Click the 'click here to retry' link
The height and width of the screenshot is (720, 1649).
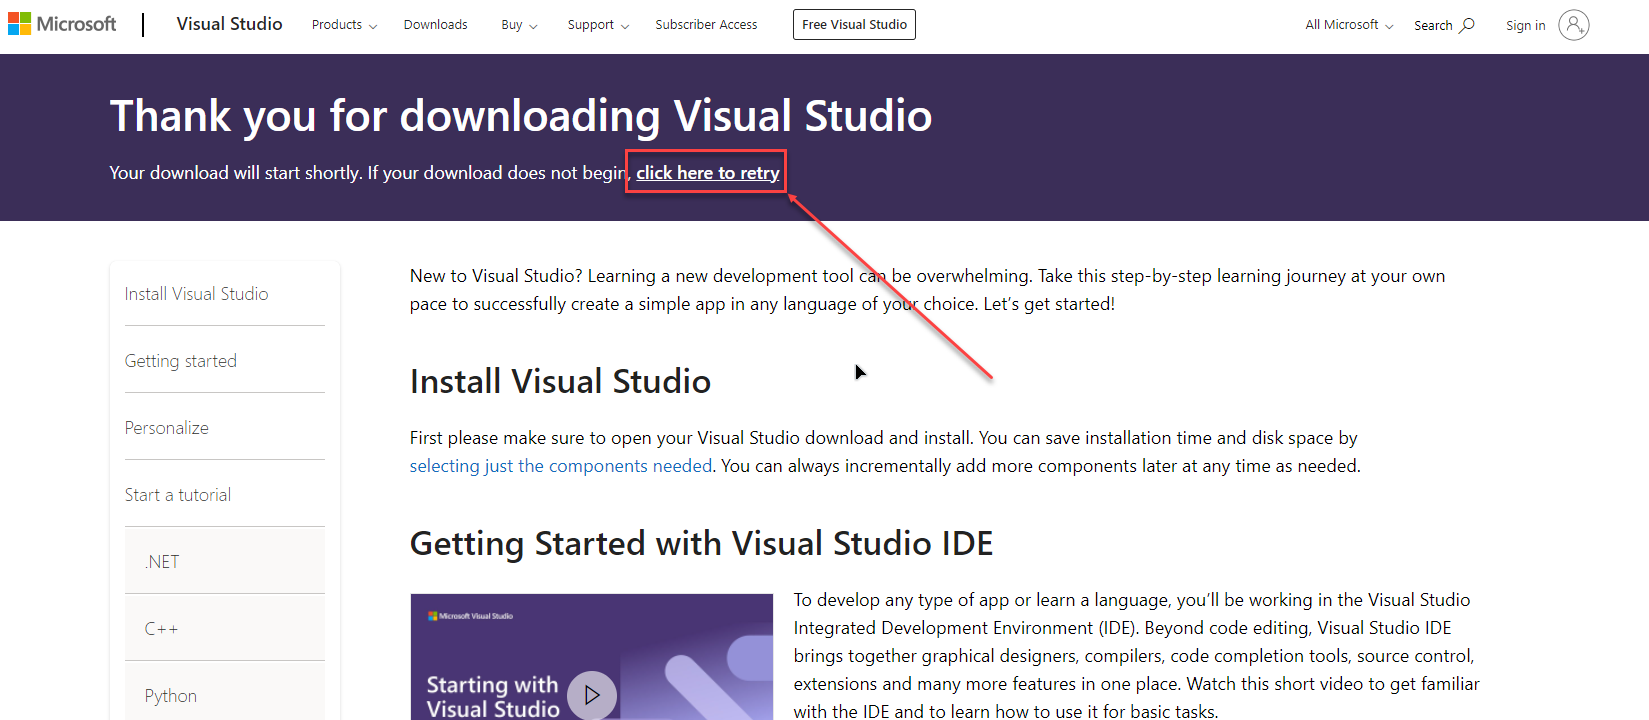coord(708,173)
